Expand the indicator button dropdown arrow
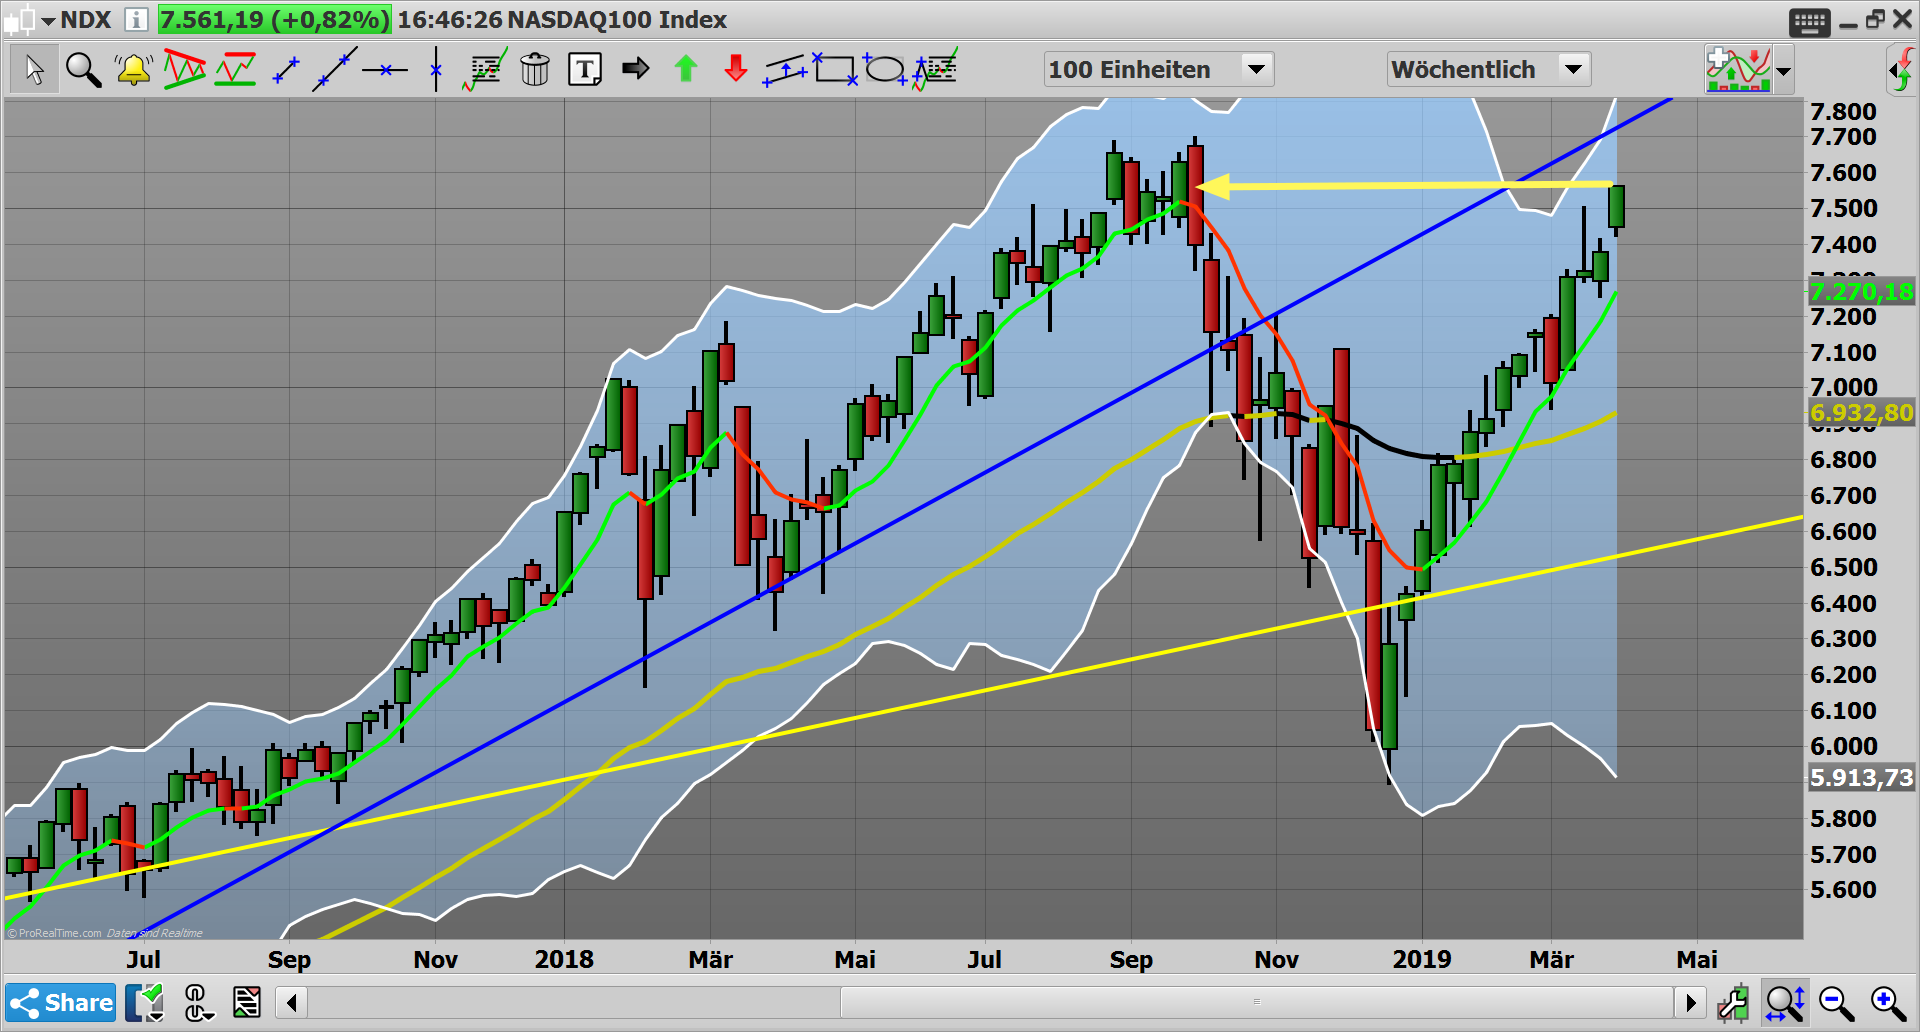Viewport: 1920px width, 1032px height. tap(1784, 71)
